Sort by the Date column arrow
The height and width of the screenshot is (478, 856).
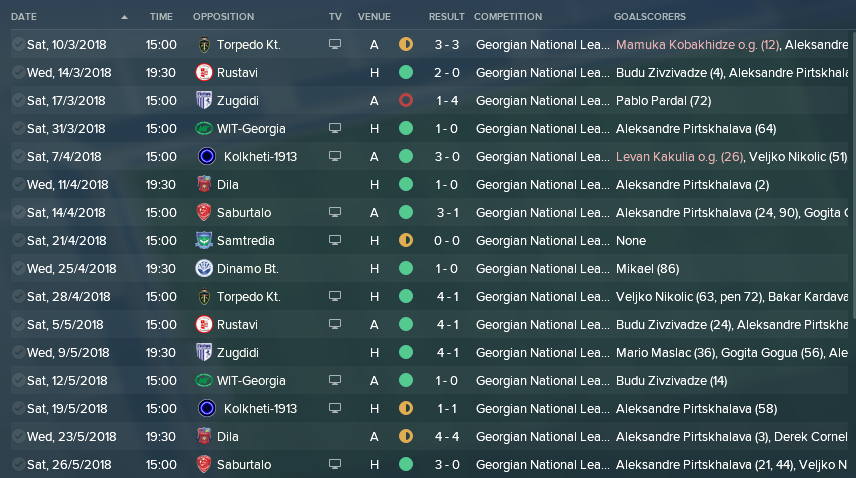[124, 17]
